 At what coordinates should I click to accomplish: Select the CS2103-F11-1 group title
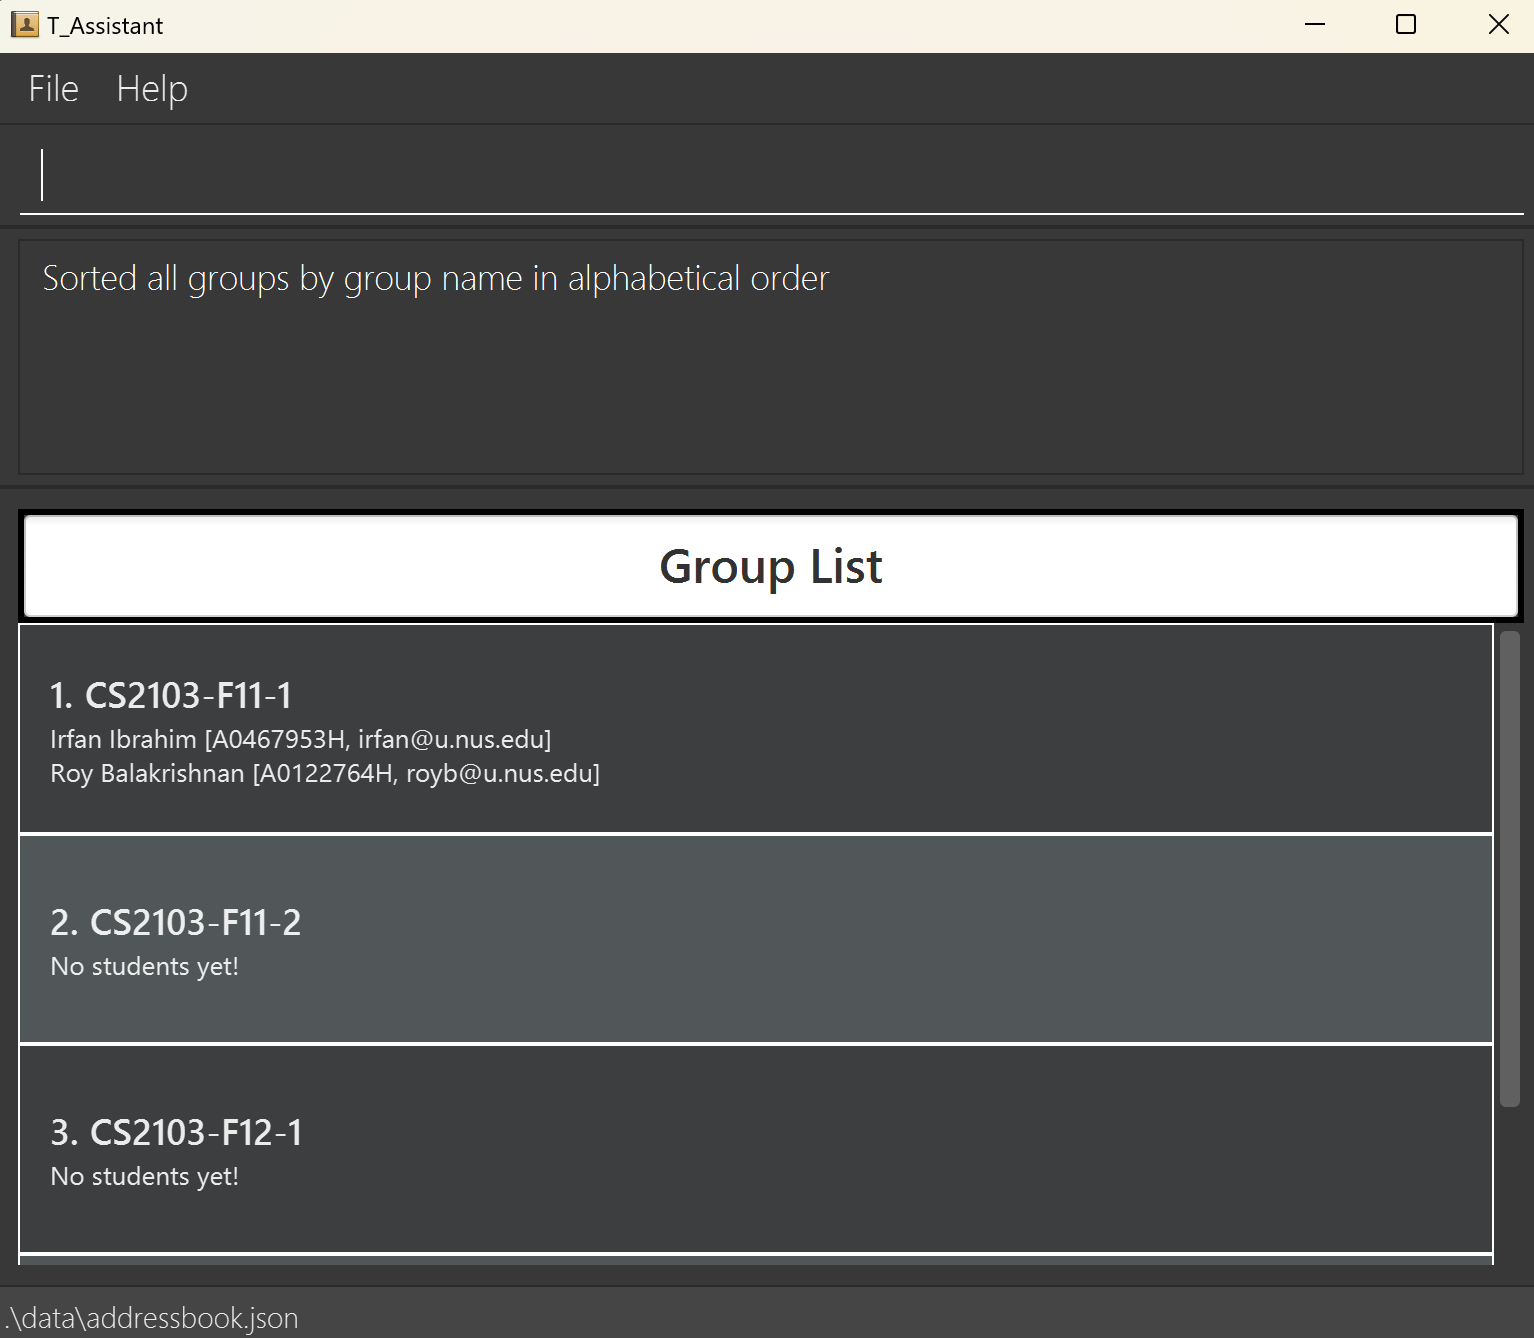[171, 696]
